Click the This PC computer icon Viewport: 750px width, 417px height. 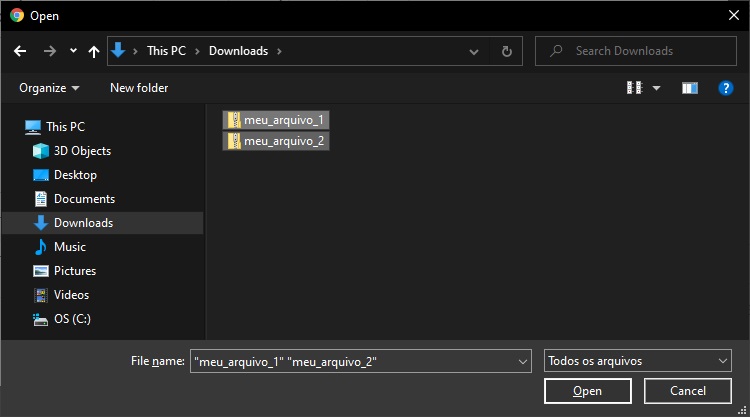(33, 127)
